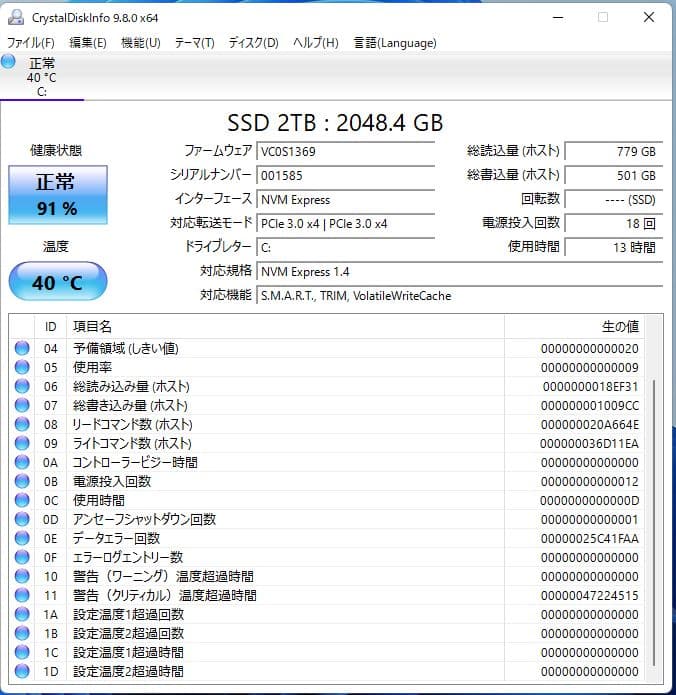Click status orb for row 0C 使用時間
The image size is (676, 695).
[x=22, y=500]
